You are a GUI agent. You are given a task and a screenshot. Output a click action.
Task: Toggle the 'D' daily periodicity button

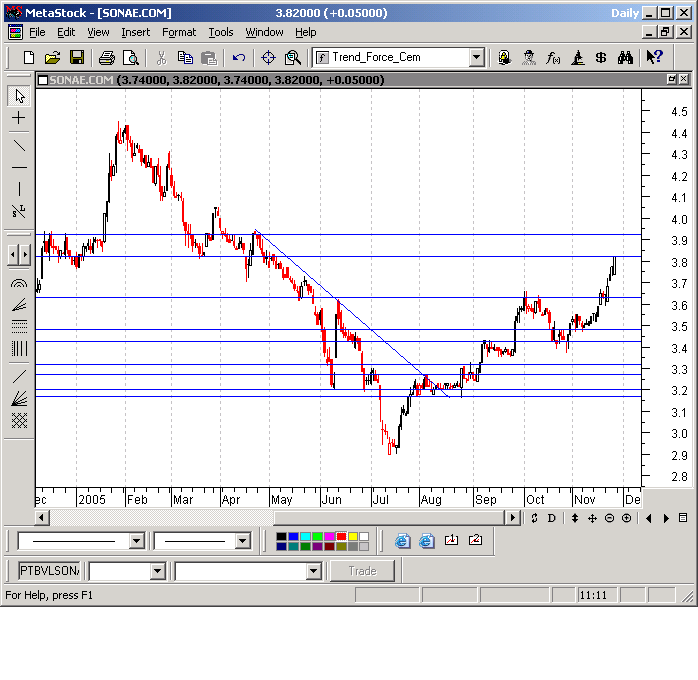(x=551, y=518)
